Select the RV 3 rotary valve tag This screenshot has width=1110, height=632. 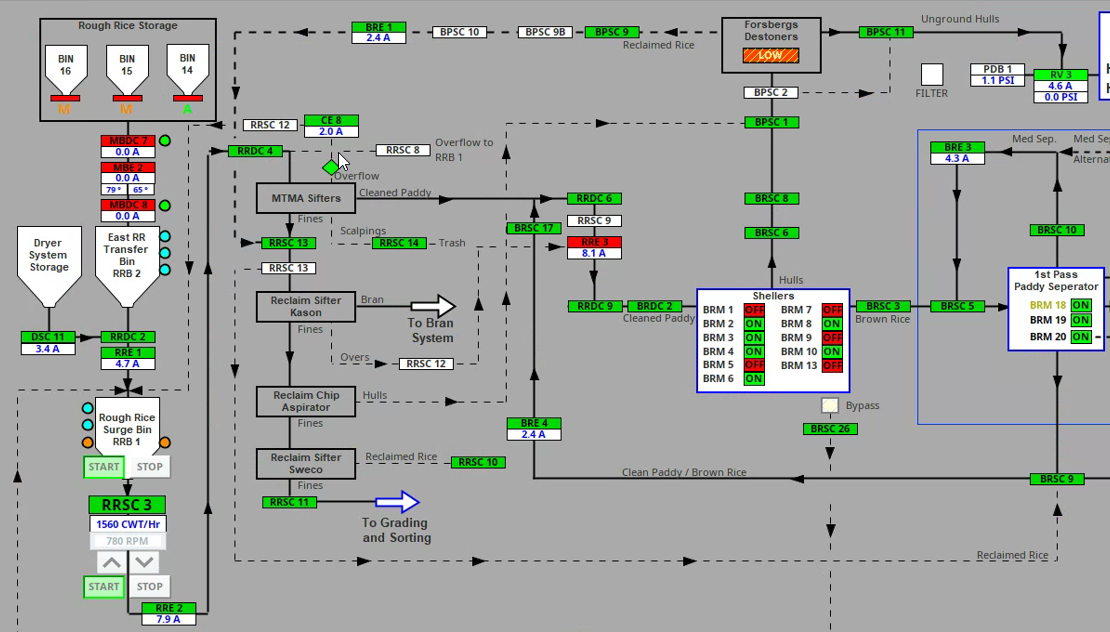[1060, 74]
